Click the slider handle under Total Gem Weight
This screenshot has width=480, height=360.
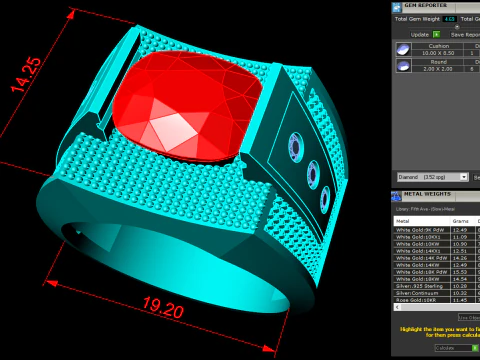(x=457, y=27)
